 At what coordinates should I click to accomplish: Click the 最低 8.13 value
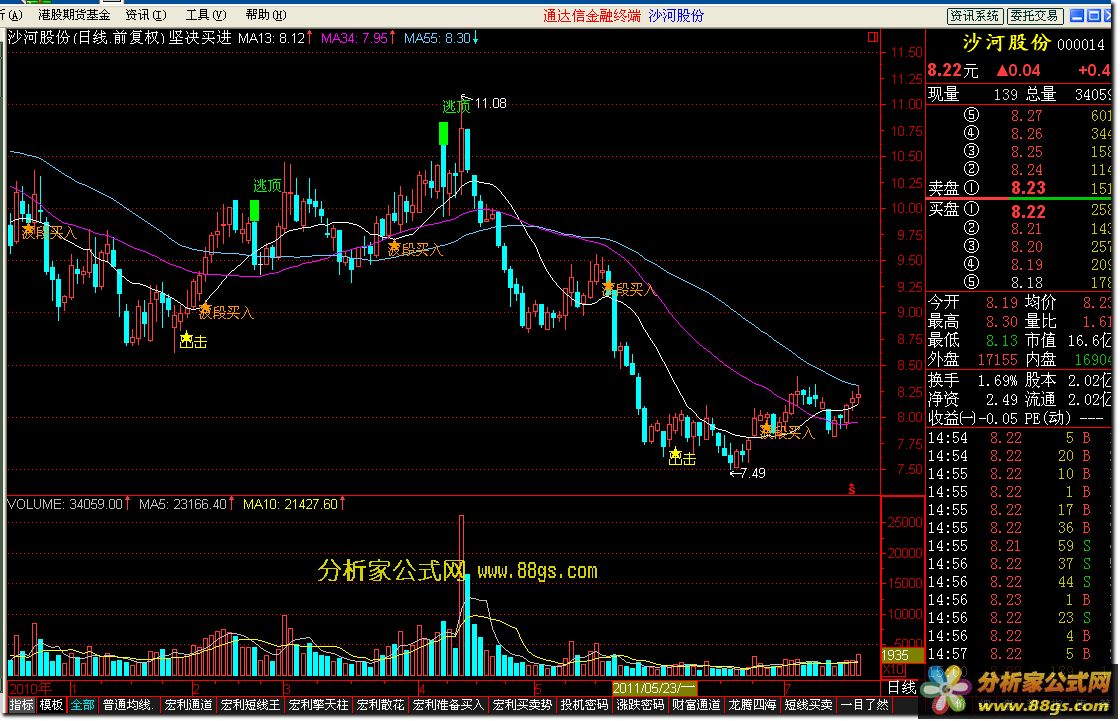tap(1001, 341)
